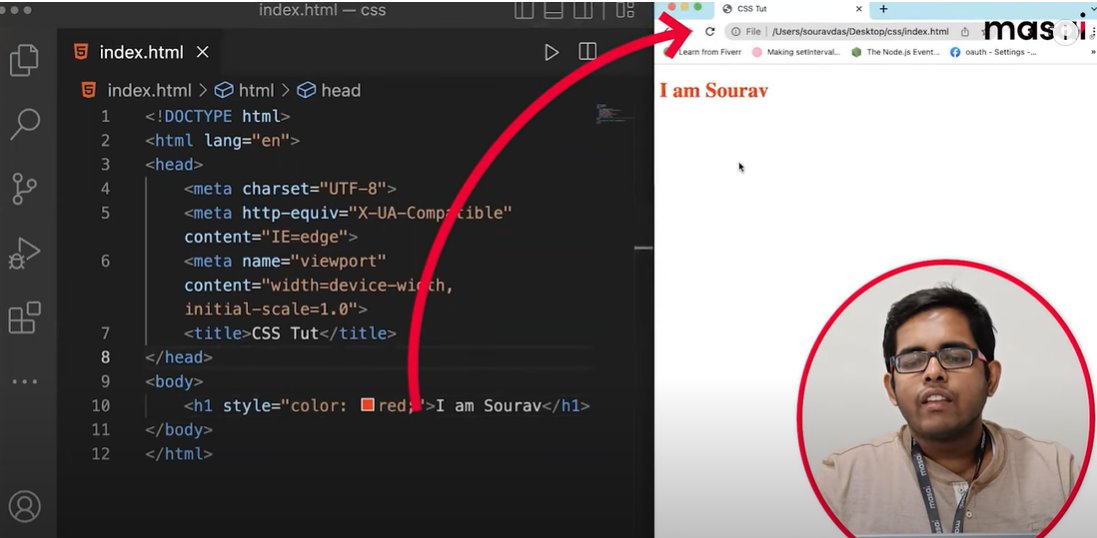This screenshot has width=1097, height=538.
Task: Click the Run play button in editor toolbar
Action: (551, 52)
